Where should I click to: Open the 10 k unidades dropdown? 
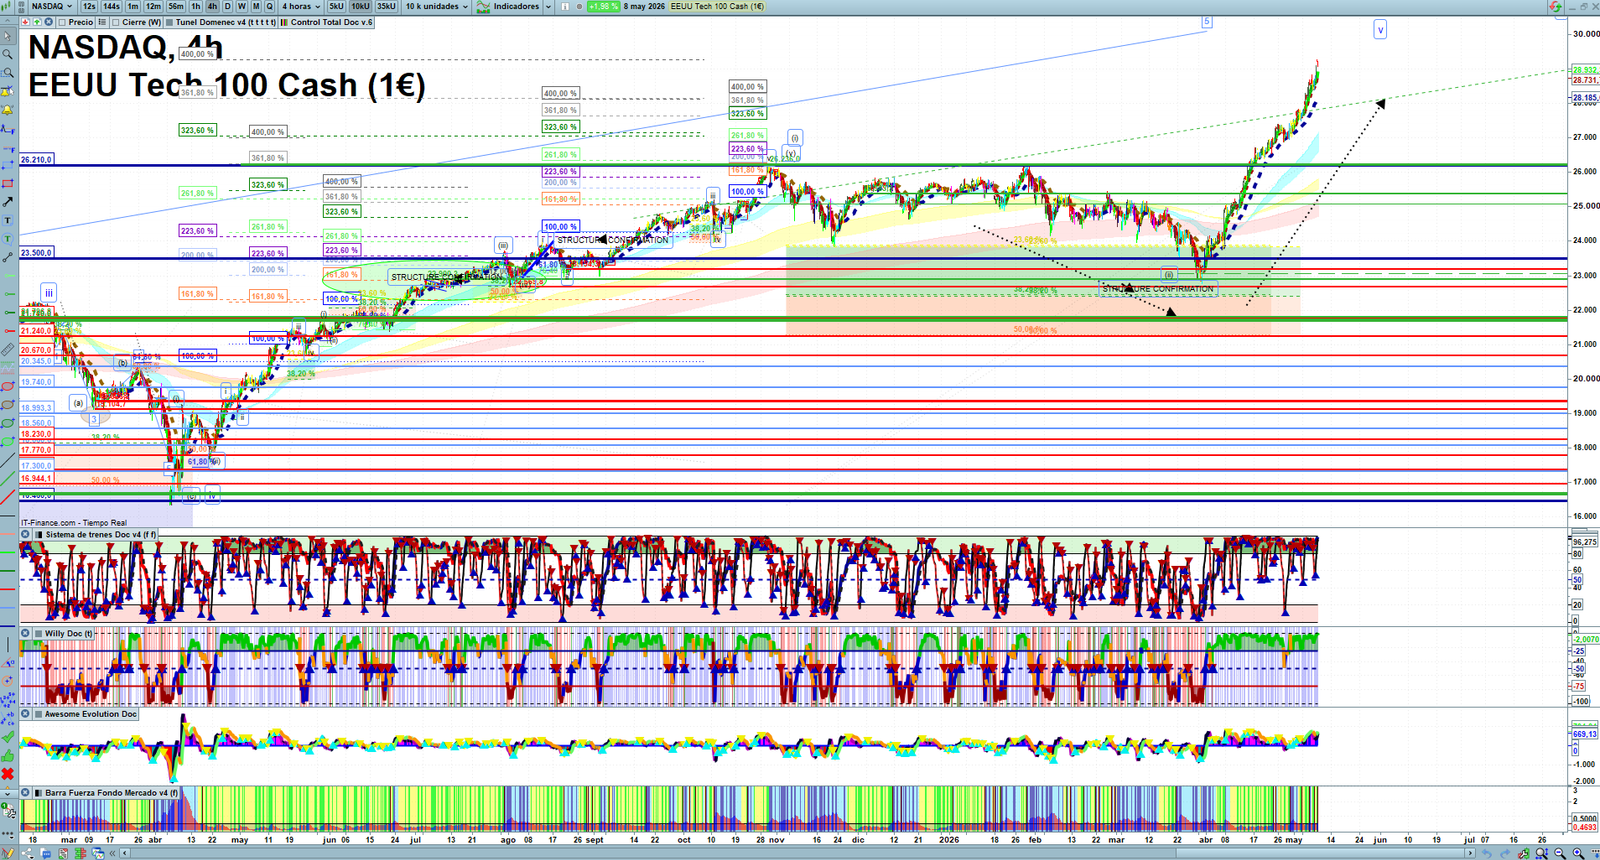(437, 6)
